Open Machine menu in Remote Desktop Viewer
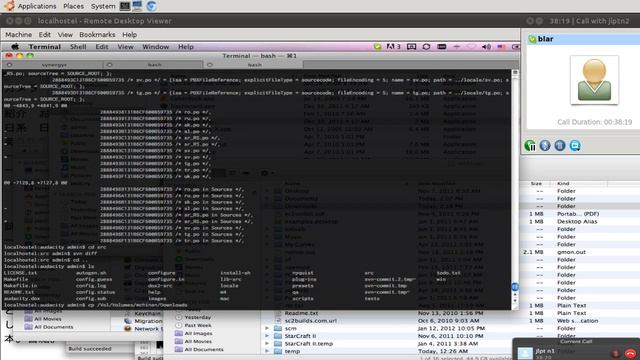This screenshot has height=360, width=640. (18, 35)
